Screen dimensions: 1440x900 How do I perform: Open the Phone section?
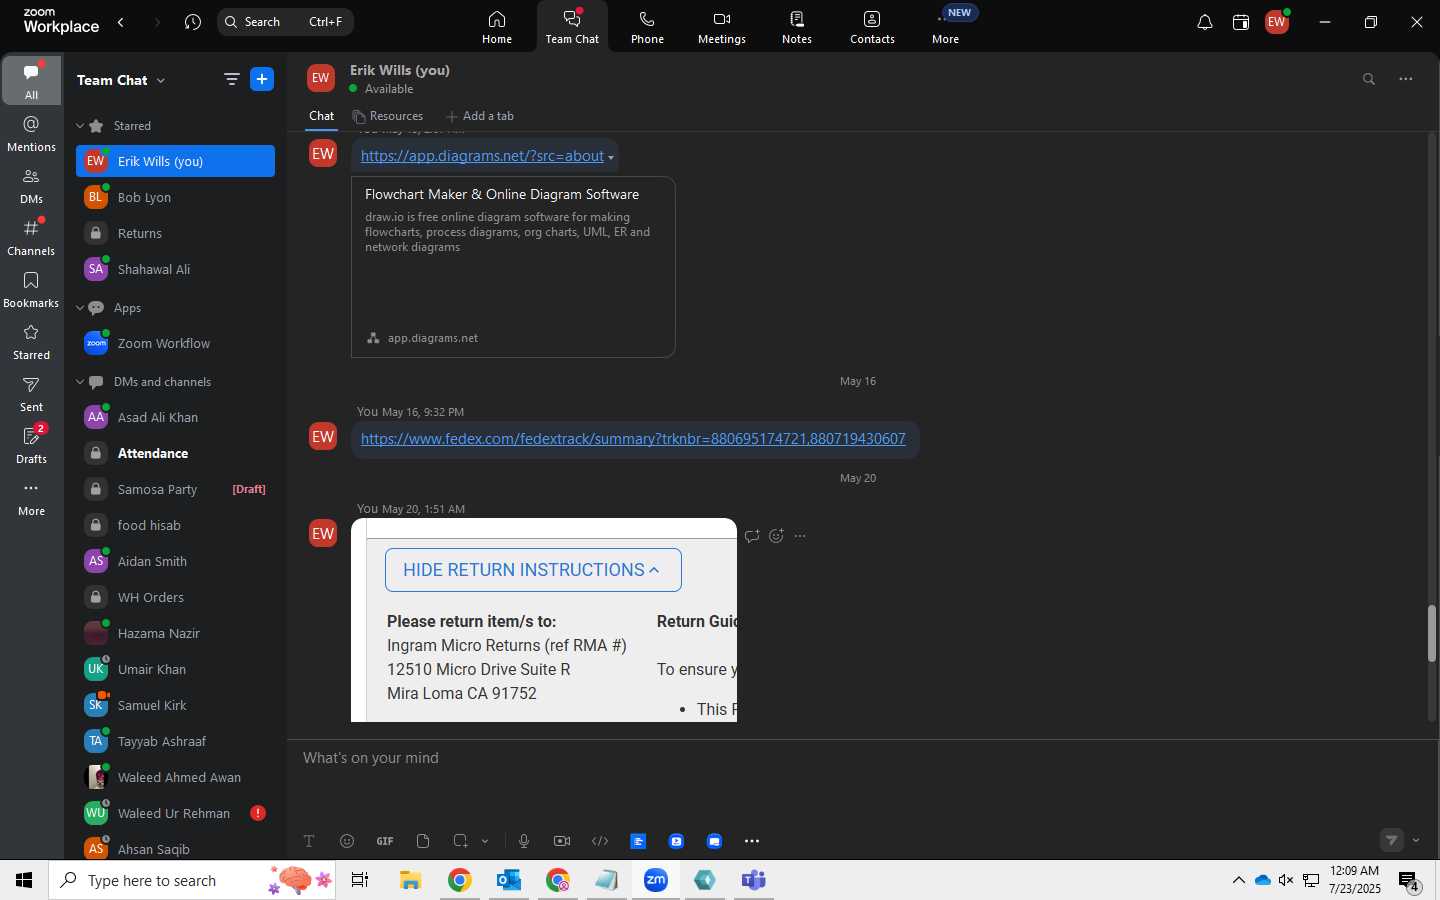click(x=647, y=27)
